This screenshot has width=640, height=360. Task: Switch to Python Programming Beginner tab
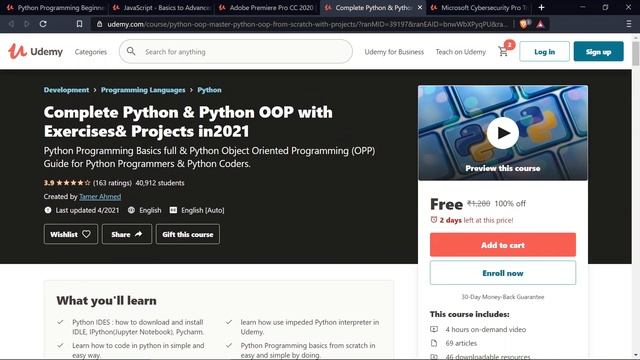[x=55, y=7]
